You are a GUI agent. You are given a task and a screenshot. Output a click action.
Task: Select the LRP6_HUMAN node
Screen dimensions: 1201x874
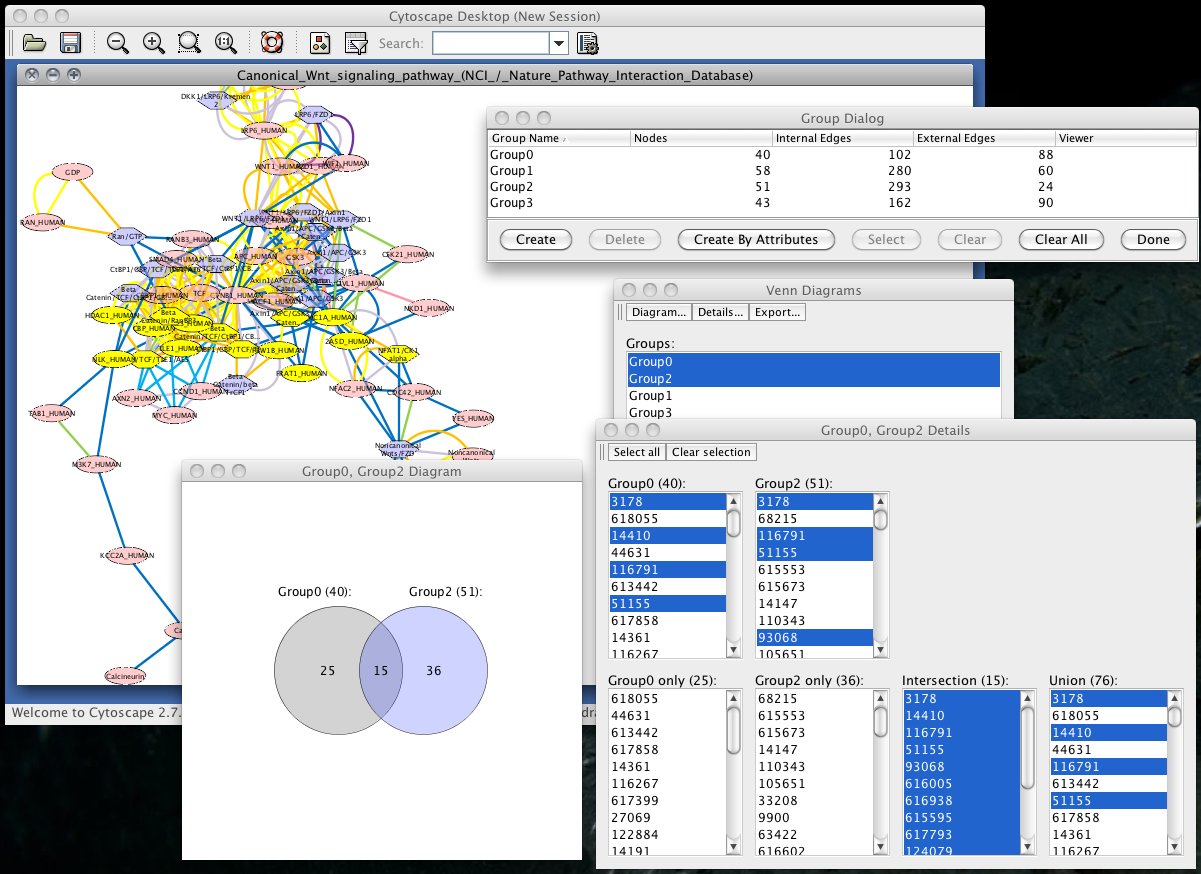(266, 130)
